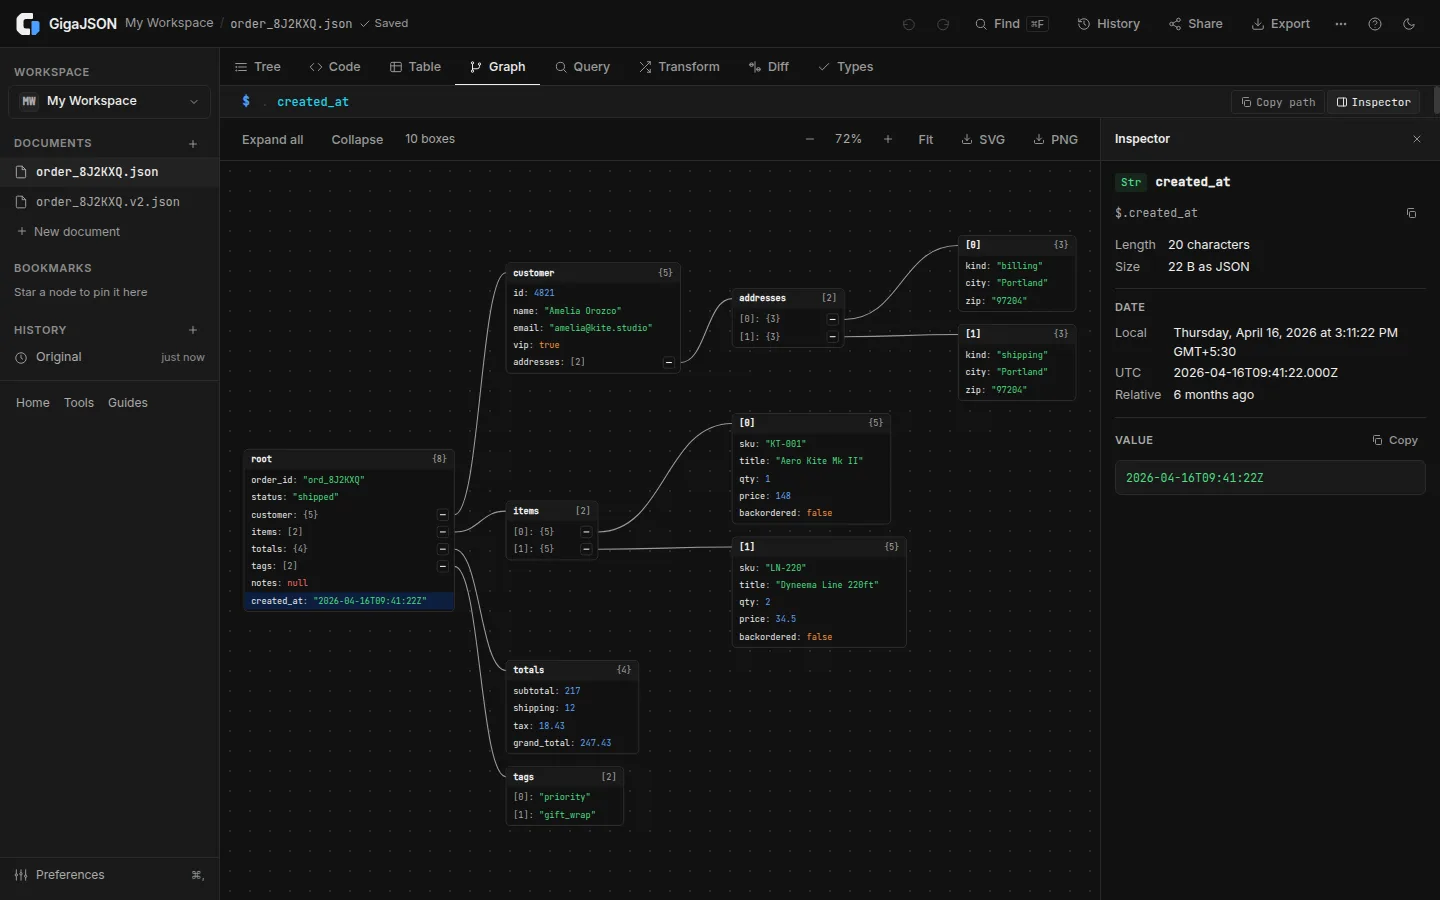Click the 72% zoom level

coord(848,139)
